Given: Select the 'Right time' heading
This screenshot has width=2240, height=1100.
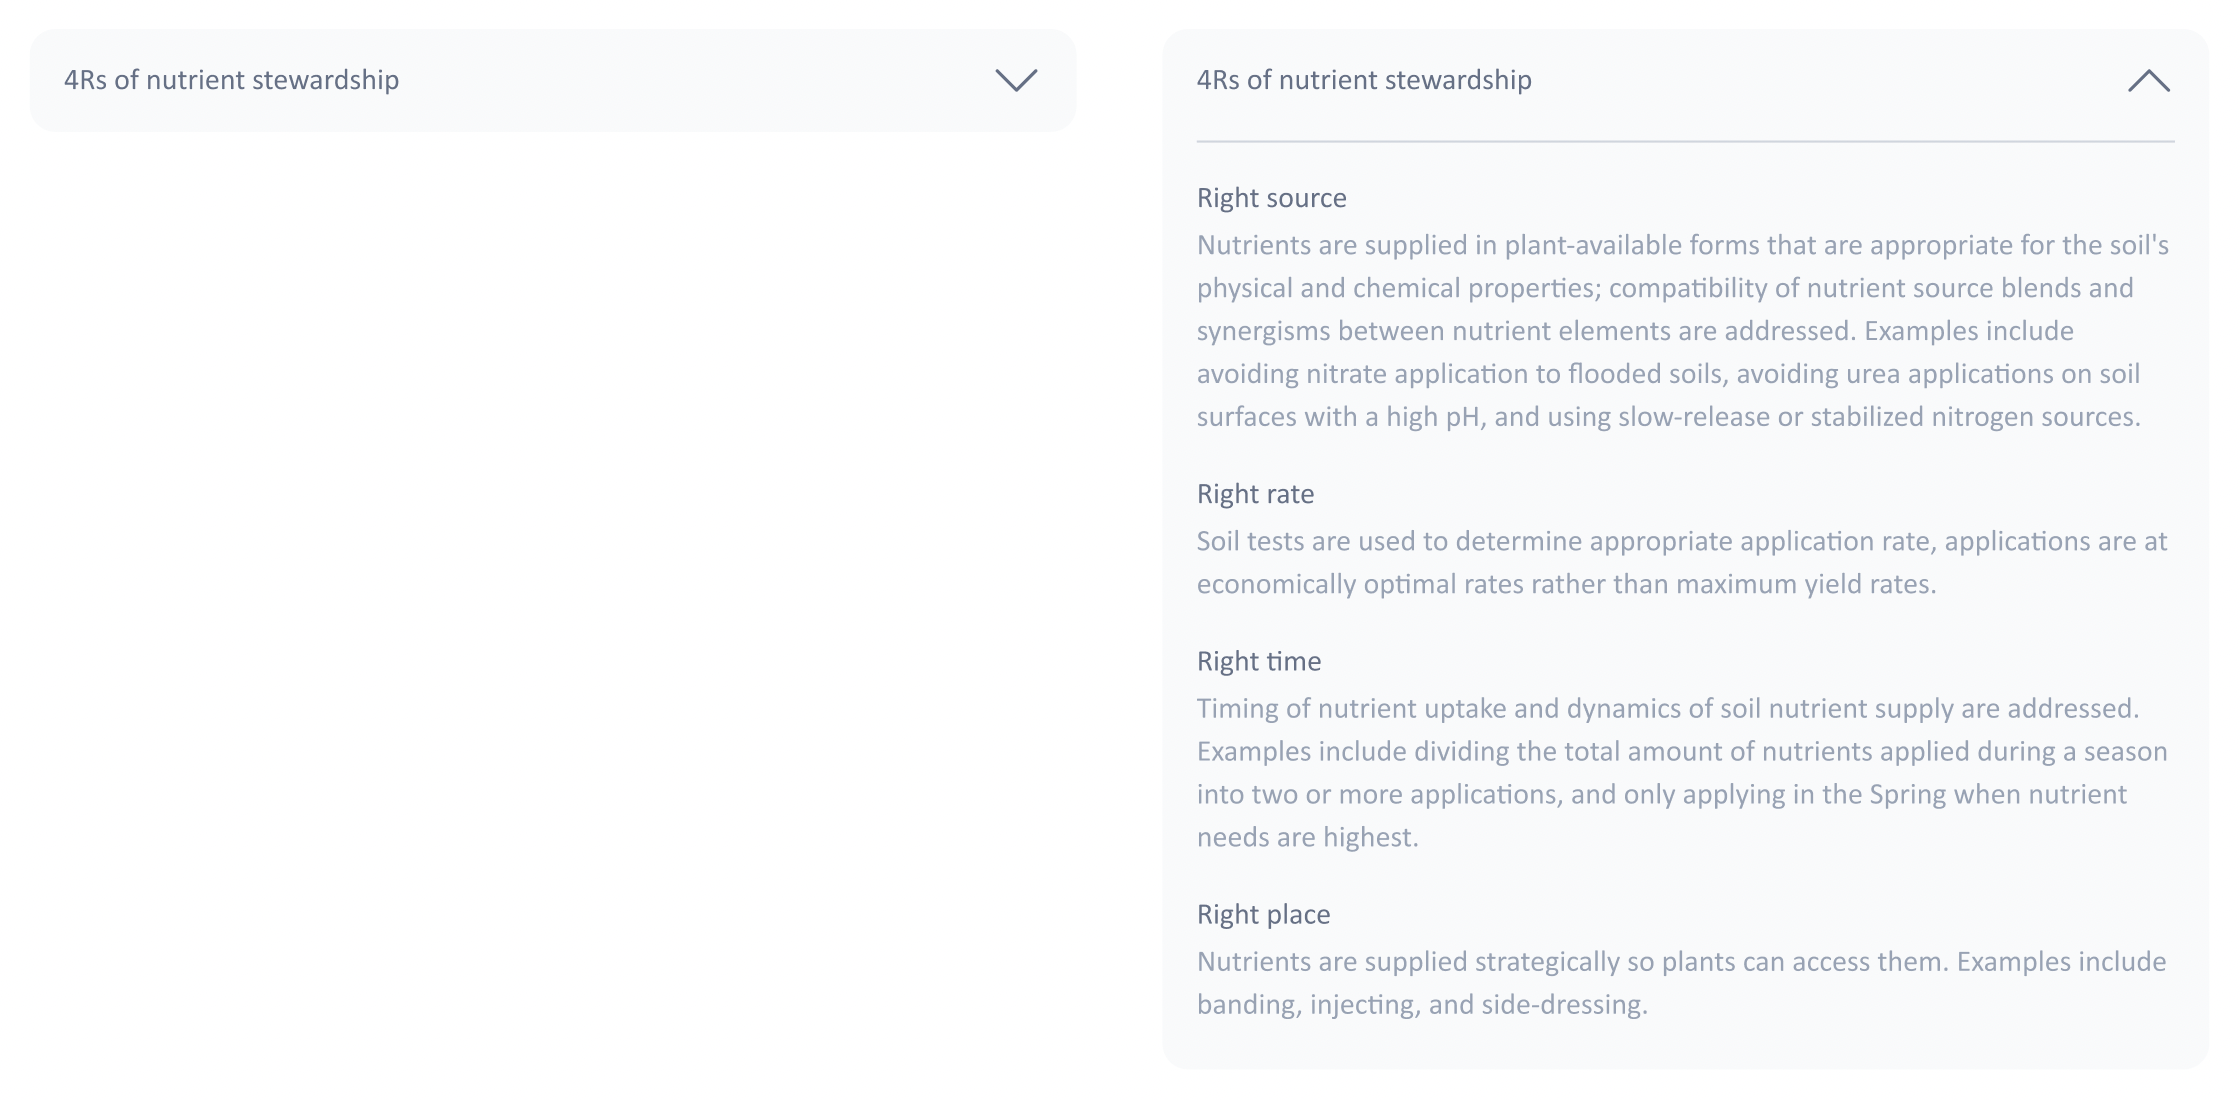Looking at the screenshot, I should click(1258, 661).
